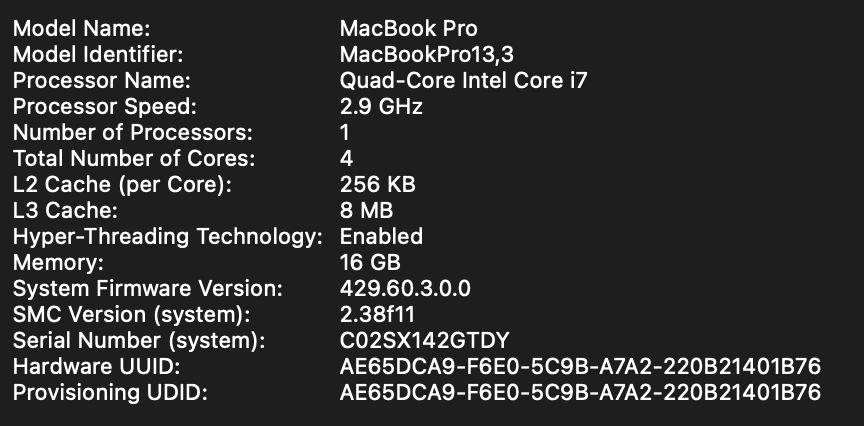This screenshot has width=864, height=426.
Task: Select the Provisioning UDID label
Action: [110, 392]
